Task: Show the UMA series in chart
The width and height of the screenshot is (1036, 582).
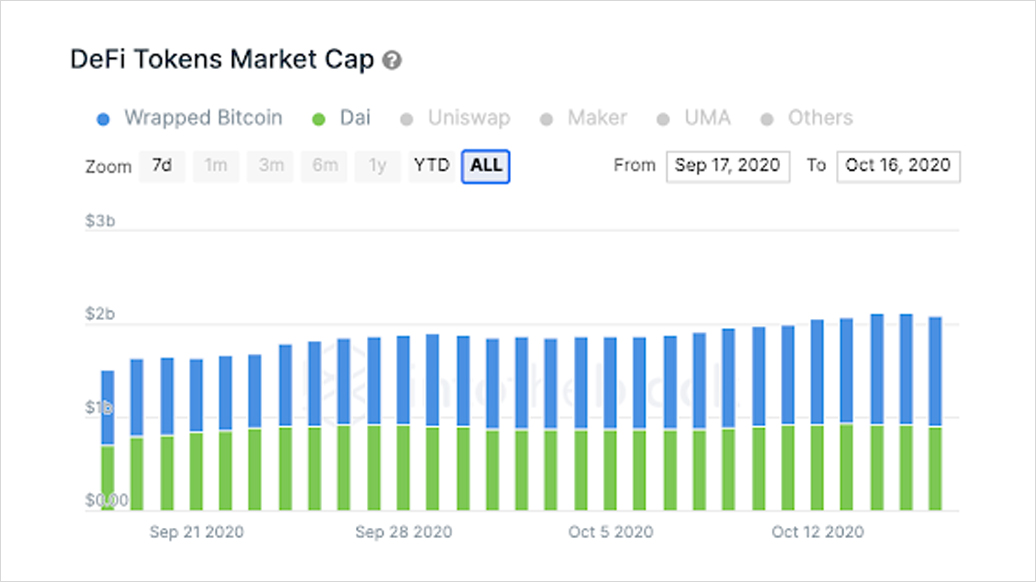Action: point(707,118)
